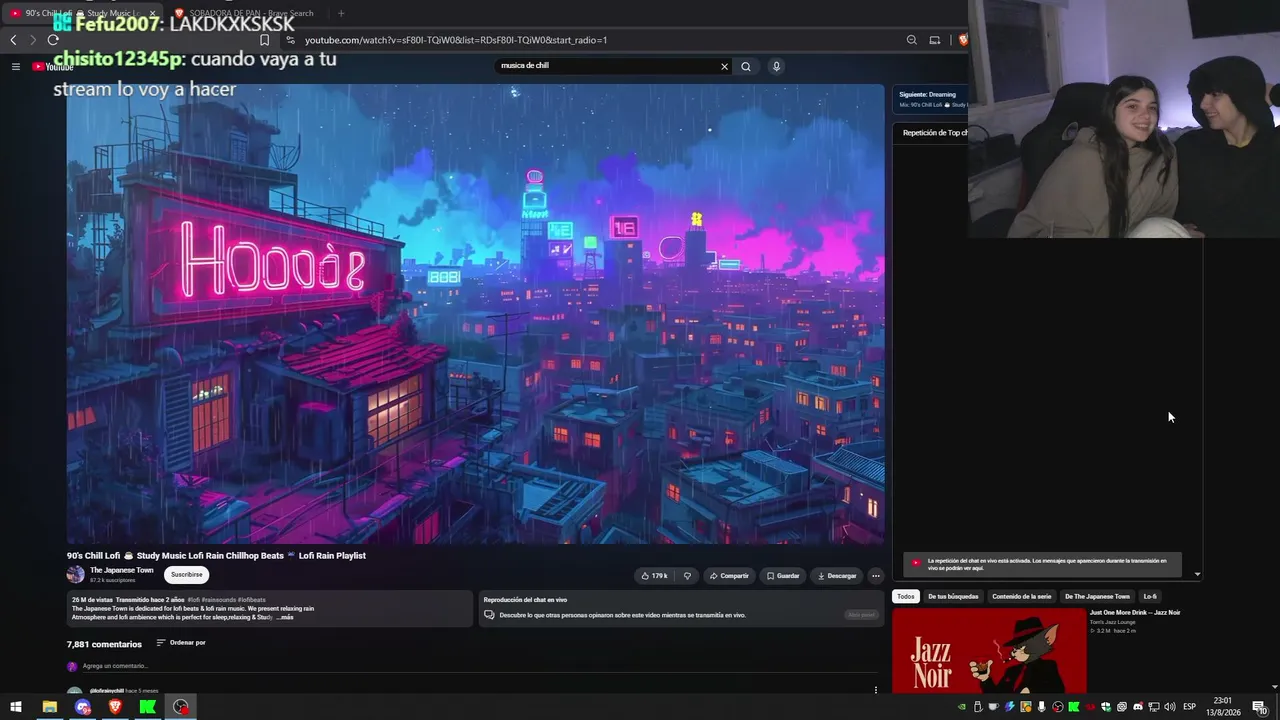Open Just One More Drink video title

coord(1135,612)
